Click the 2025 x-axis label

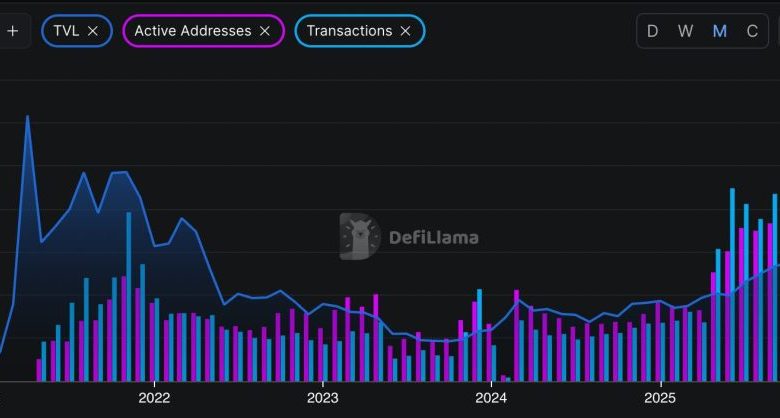660,397
